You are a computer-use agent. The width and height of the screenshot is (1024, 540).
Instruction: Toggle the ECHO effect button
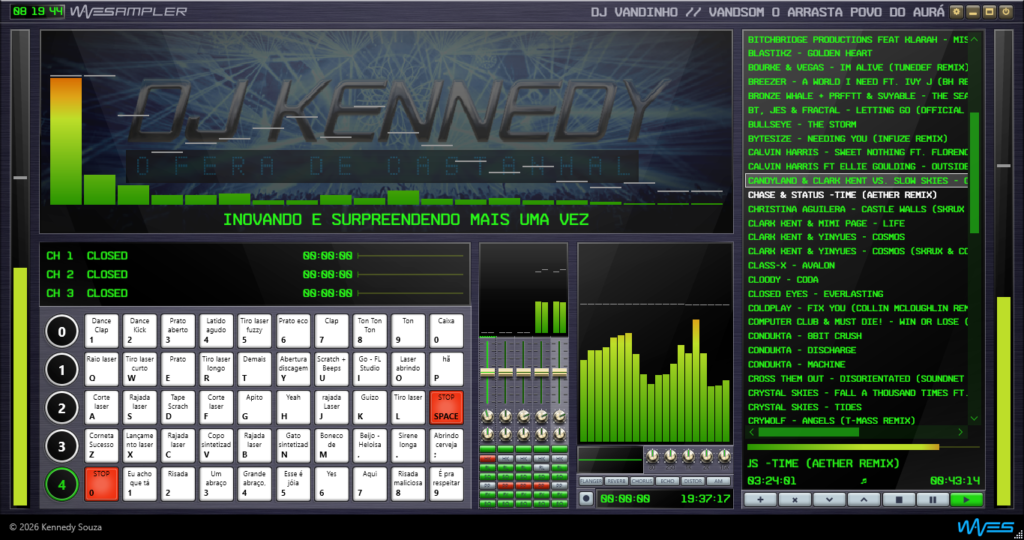pyautogui.click(x=667, y=480)
